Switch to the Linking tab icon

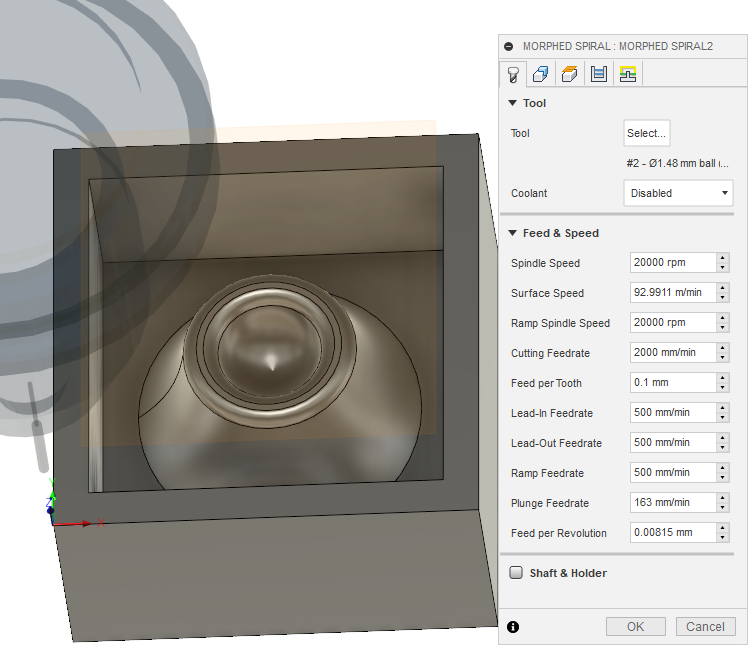(628, 74)
